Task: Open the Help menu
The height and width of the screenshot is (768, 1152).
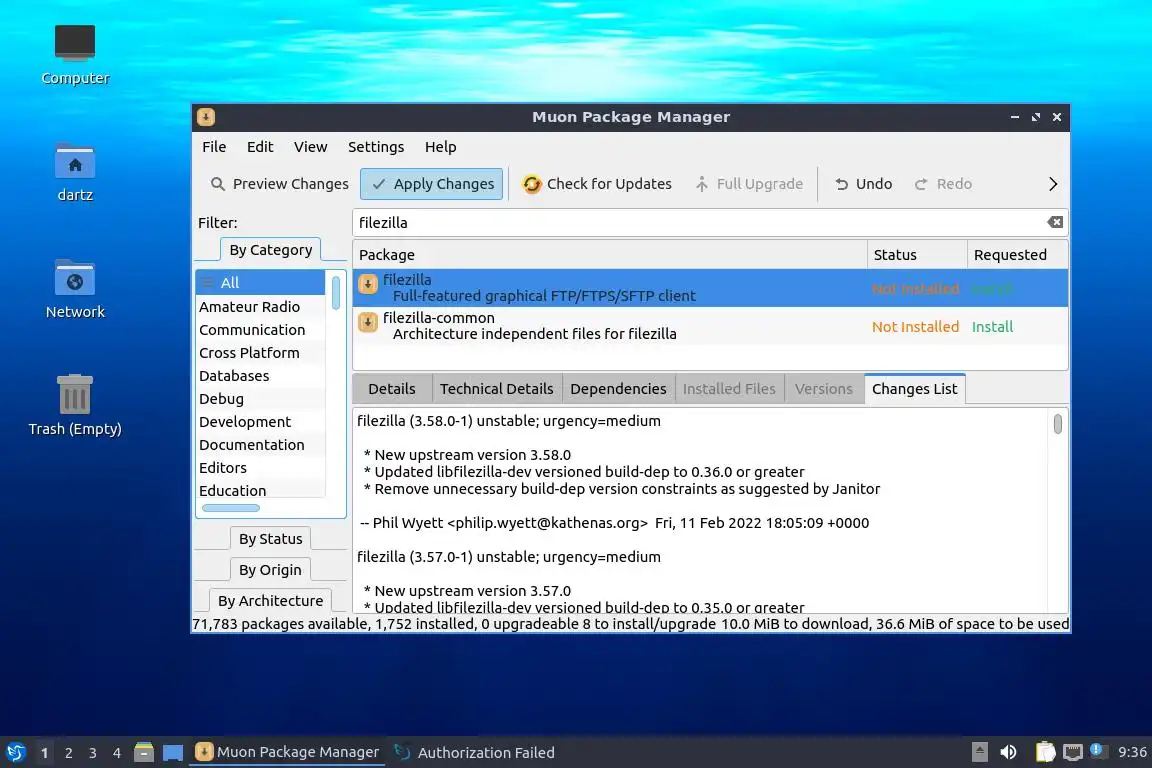Action: click(440, 147)
